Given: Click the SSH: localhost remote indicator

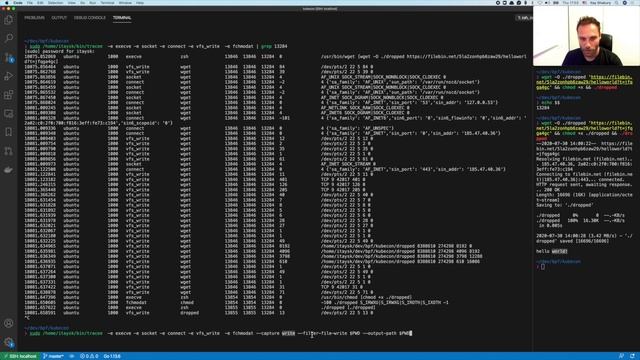Looking at the screenshot, I should (20, 356).
